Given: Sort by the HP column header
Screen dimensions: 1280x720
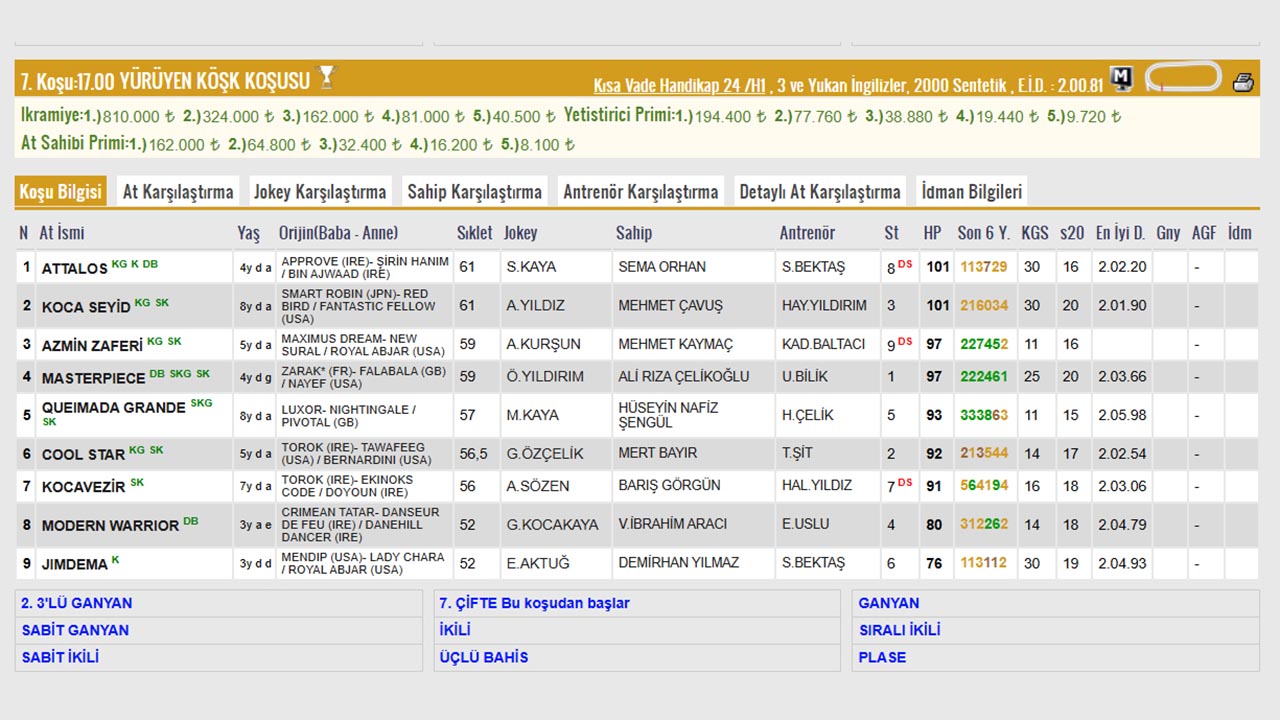Looking at the screenshot, I should (932, 233).
